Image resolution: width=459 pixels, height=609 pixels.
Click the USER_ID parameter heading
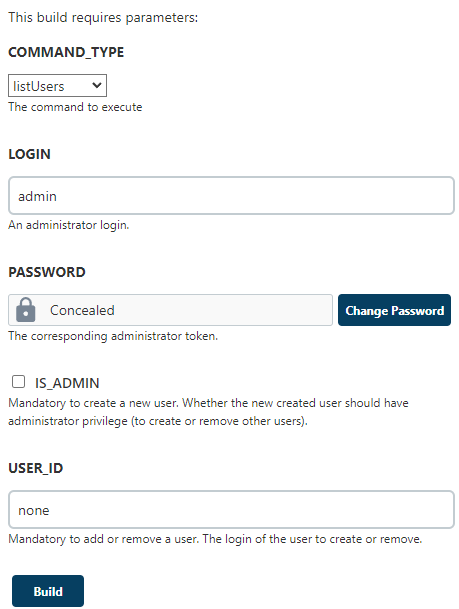(x=36, y=468)
